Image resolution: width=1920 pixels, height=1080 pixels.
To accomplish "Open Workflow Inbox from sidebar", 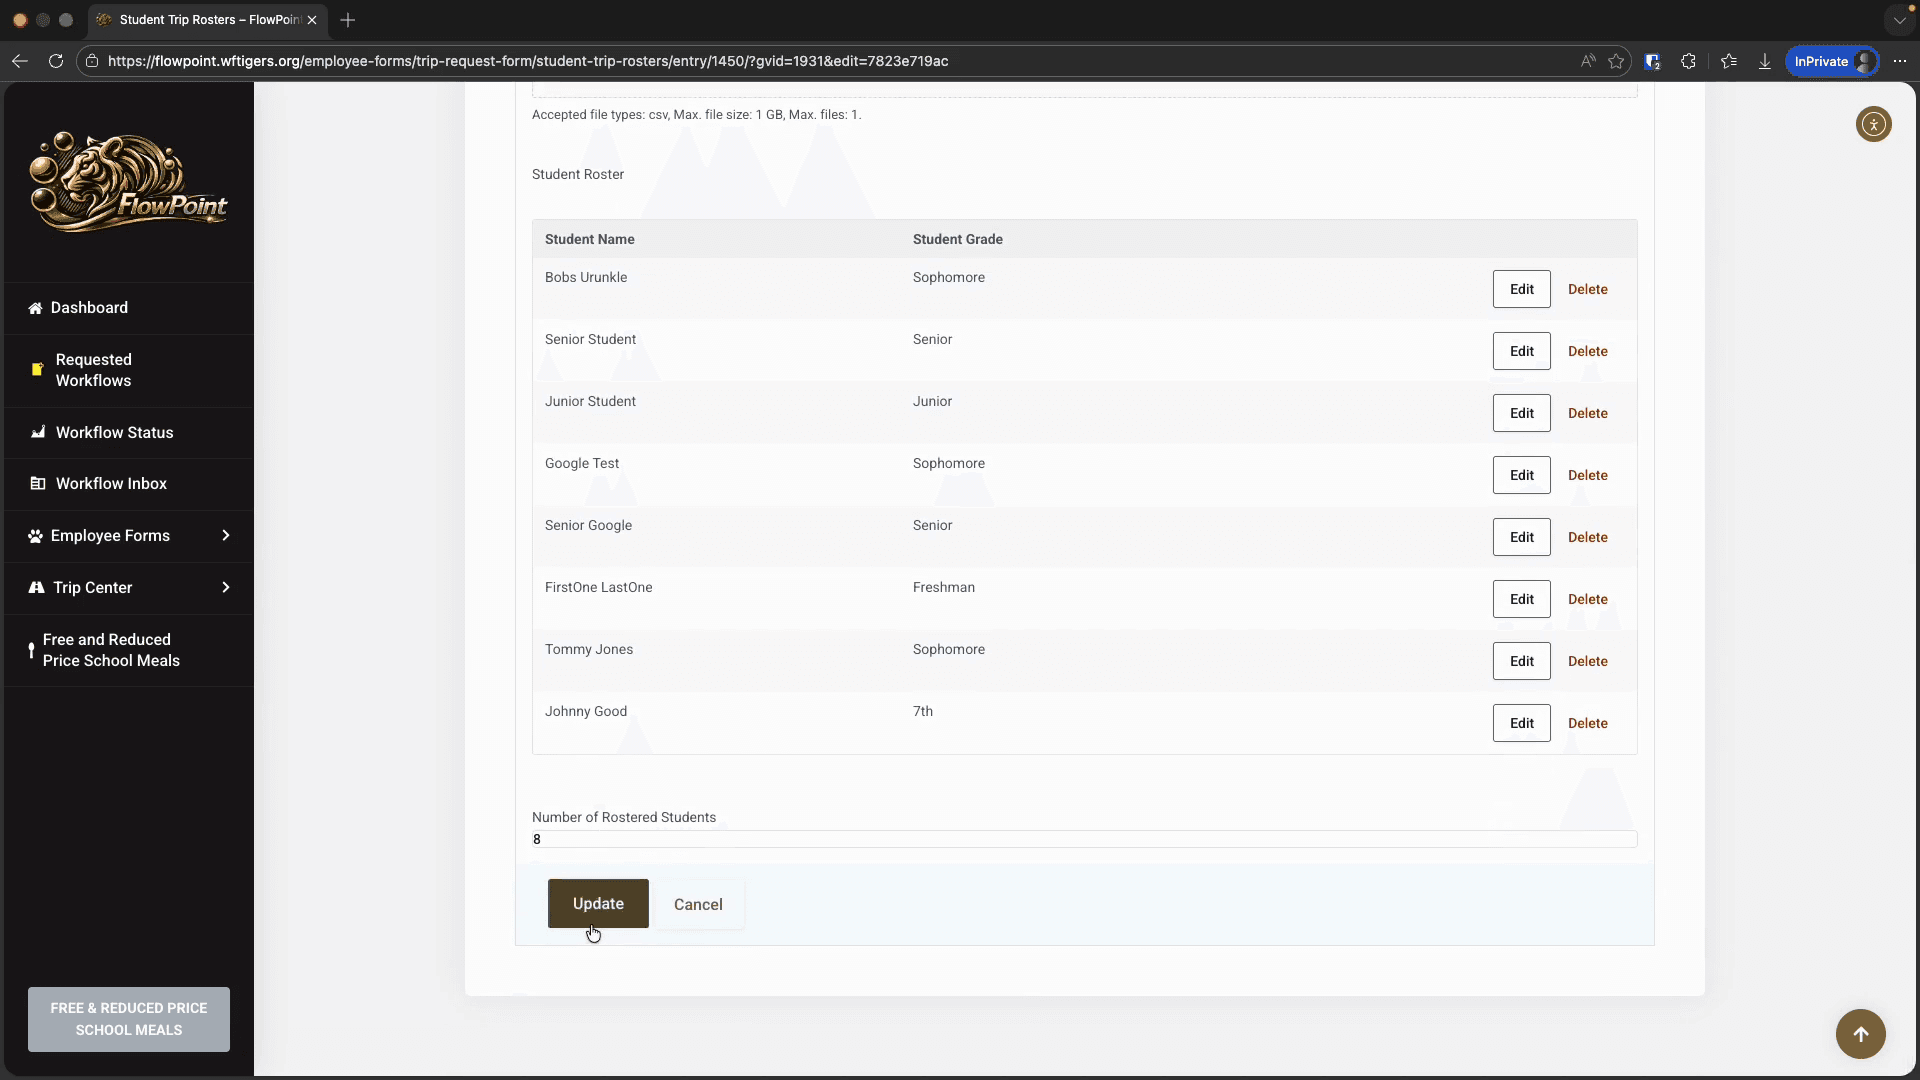I will pos(129,483).
